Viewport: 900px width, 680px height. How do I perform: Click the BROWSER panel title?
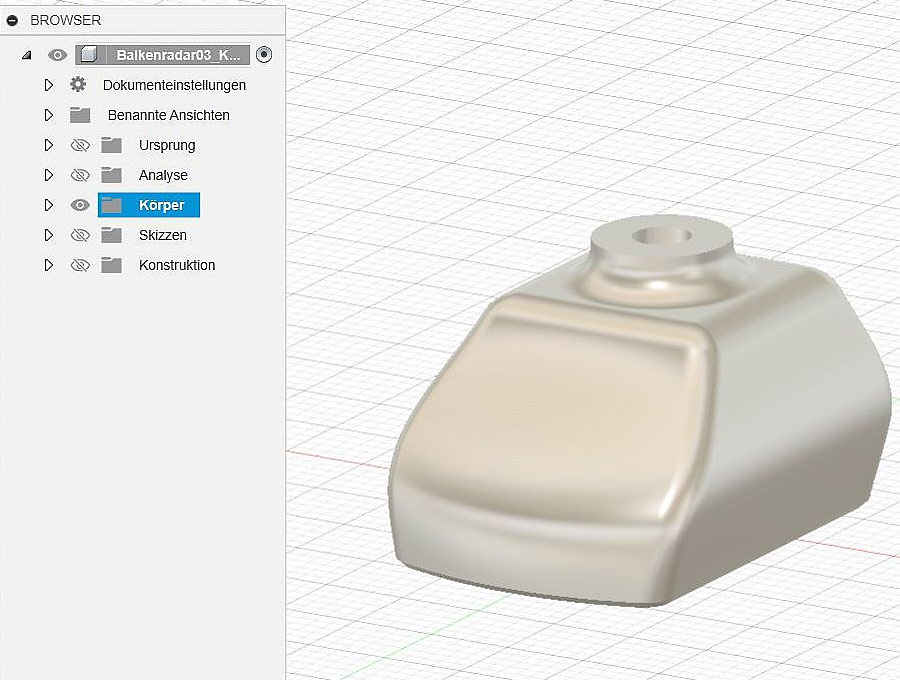point(65,20)
